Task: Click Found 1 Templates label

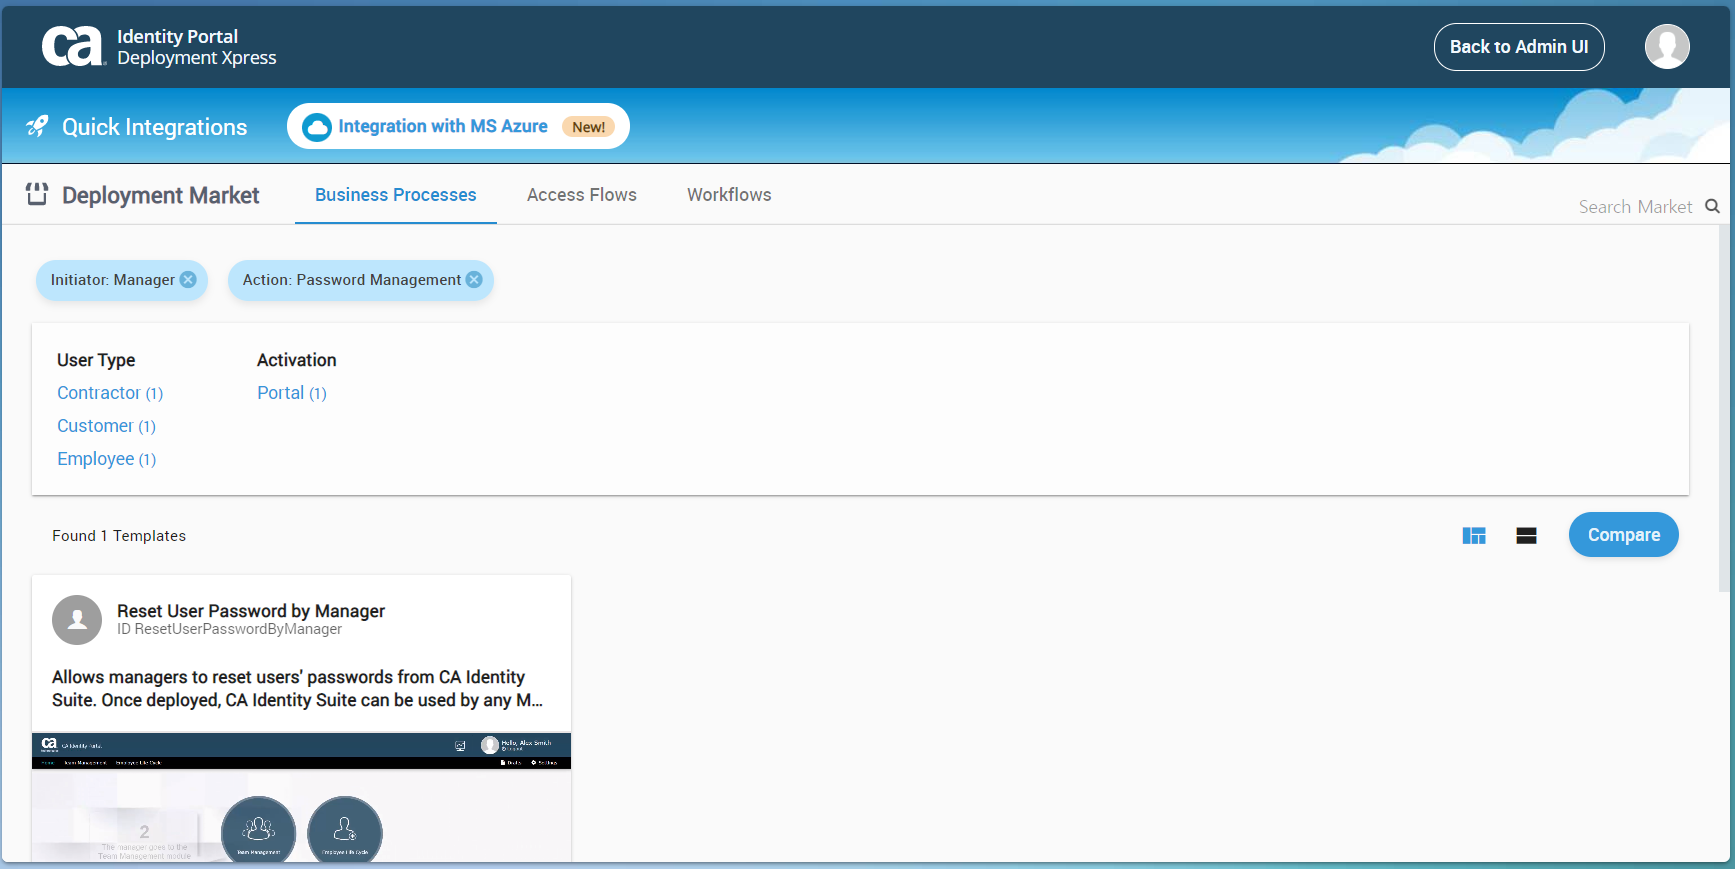Action: [x=119, y=536]
